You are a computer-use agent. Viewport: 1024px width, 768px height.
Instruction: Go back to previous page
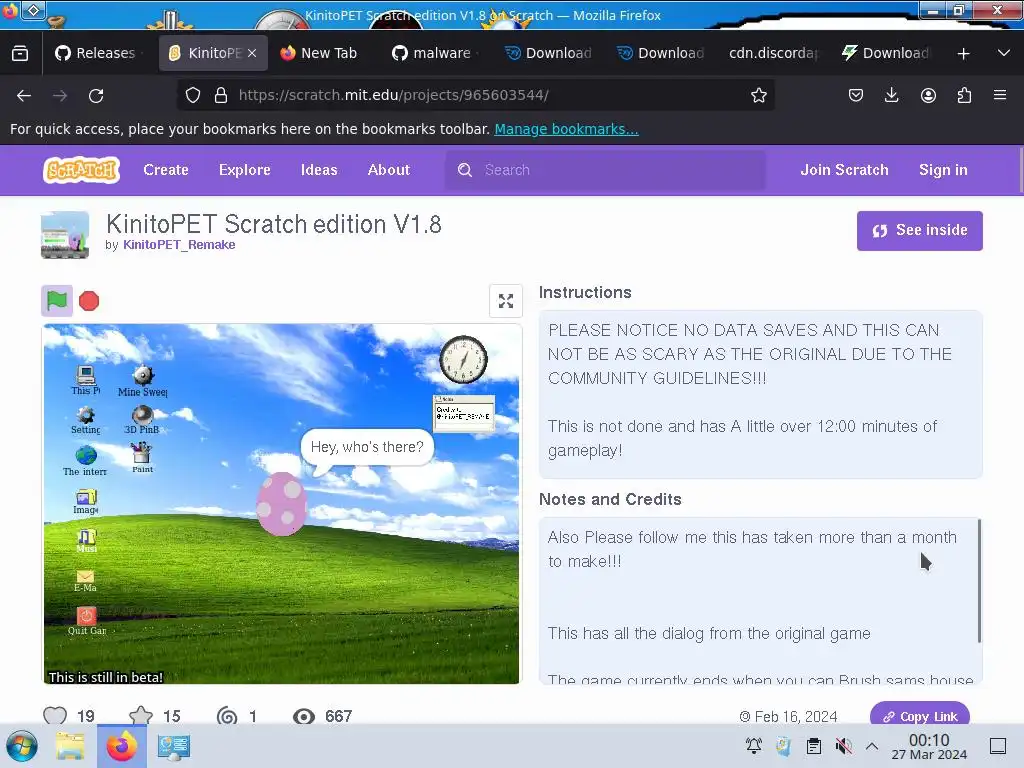(24, 95)
